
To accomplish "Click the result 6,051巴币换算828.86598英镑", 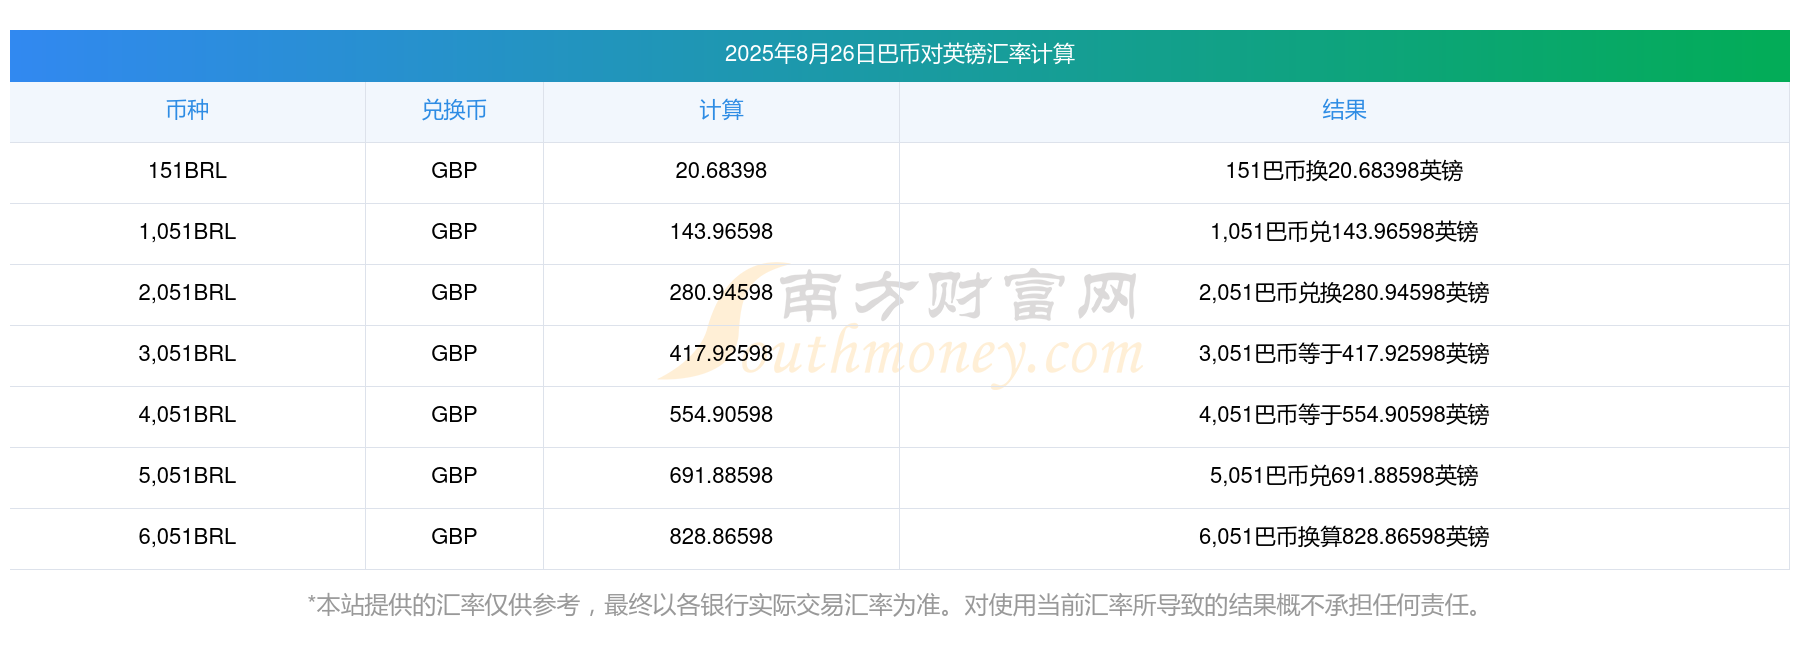I will pos(1344,537).
